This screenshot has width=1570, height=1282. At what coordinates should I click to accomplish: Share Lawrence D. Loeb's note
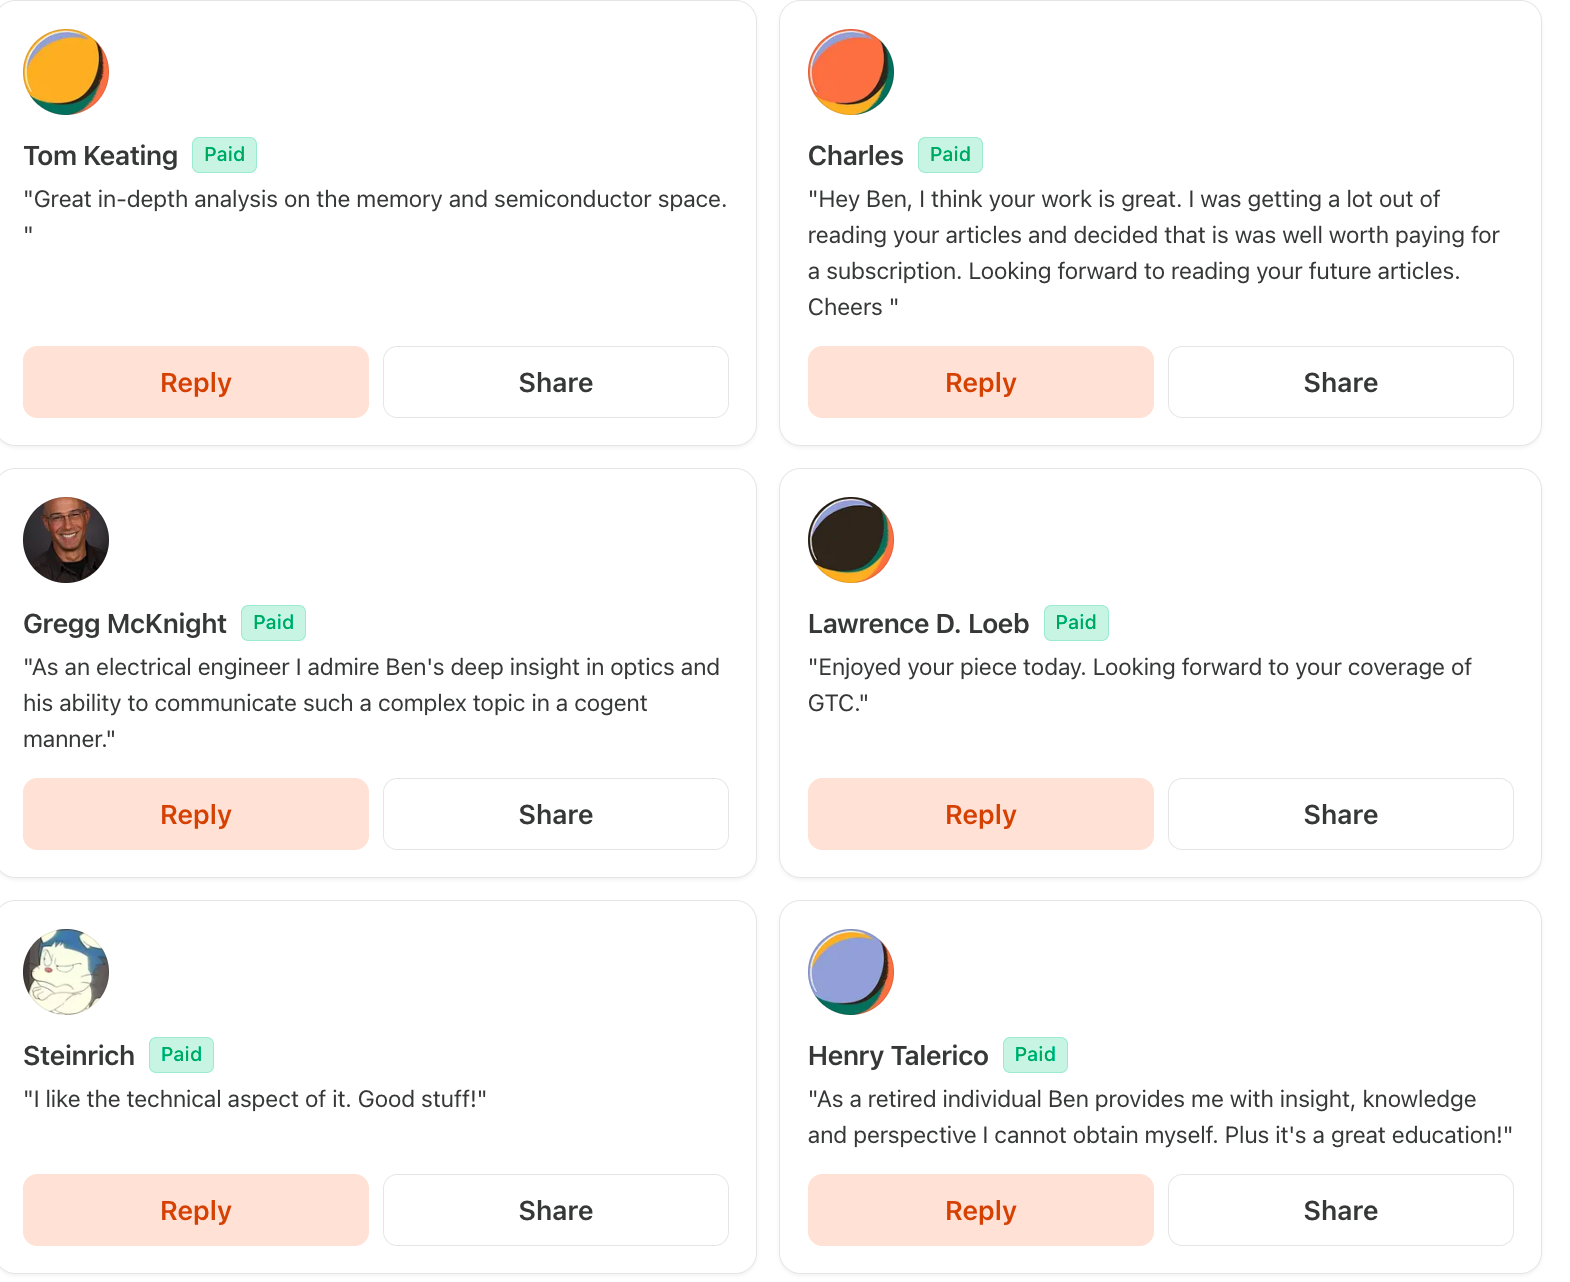(1341, 814)
